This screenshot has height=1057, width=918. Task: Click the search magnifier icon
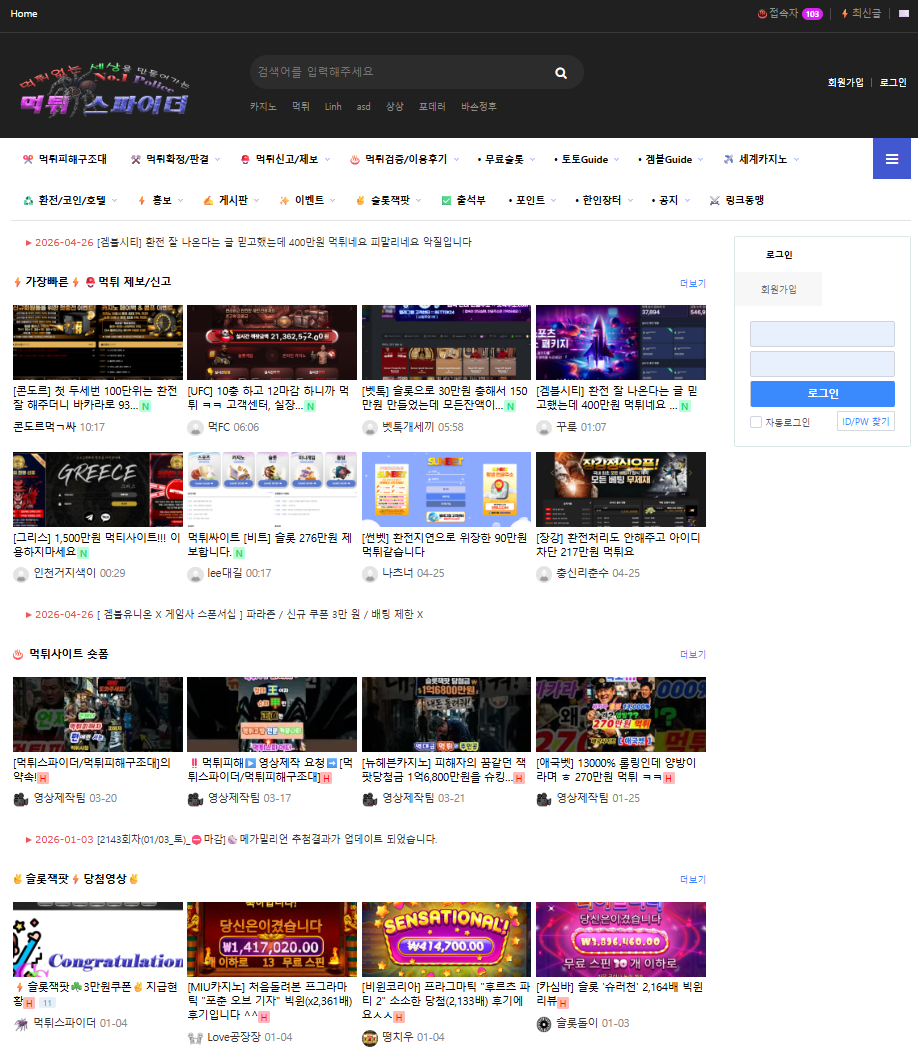pos(561,73)
